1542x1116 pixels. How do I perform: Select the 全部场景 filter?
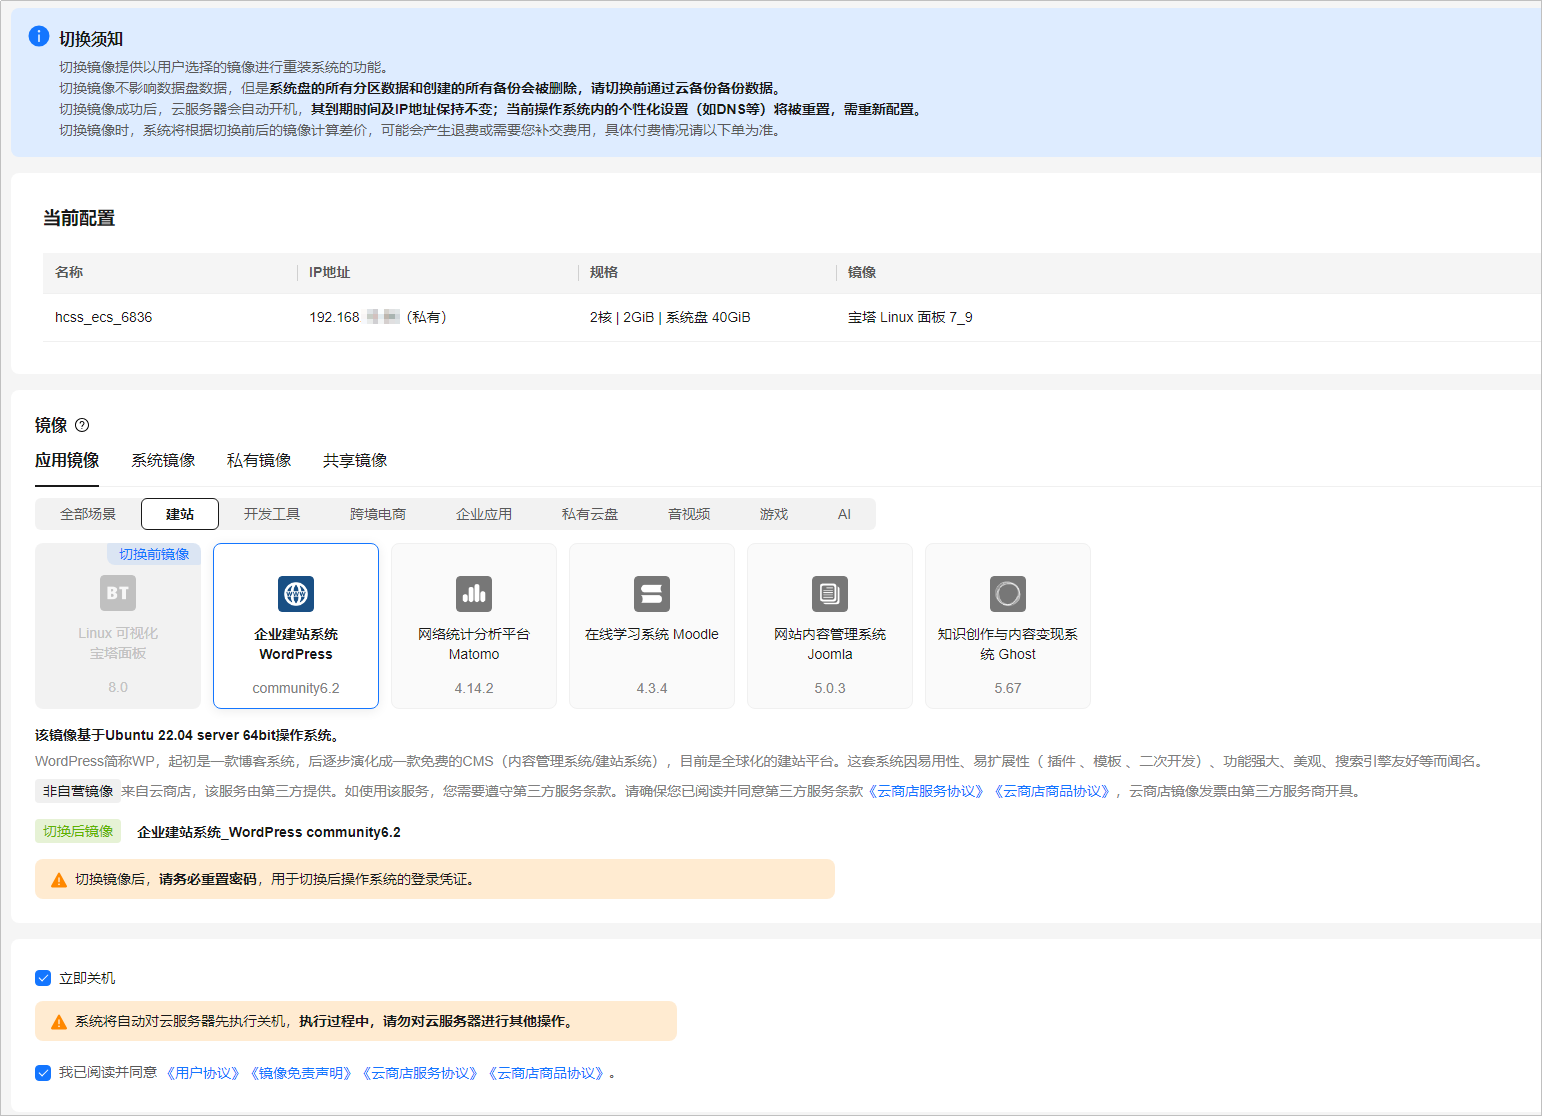click(88, 514)
